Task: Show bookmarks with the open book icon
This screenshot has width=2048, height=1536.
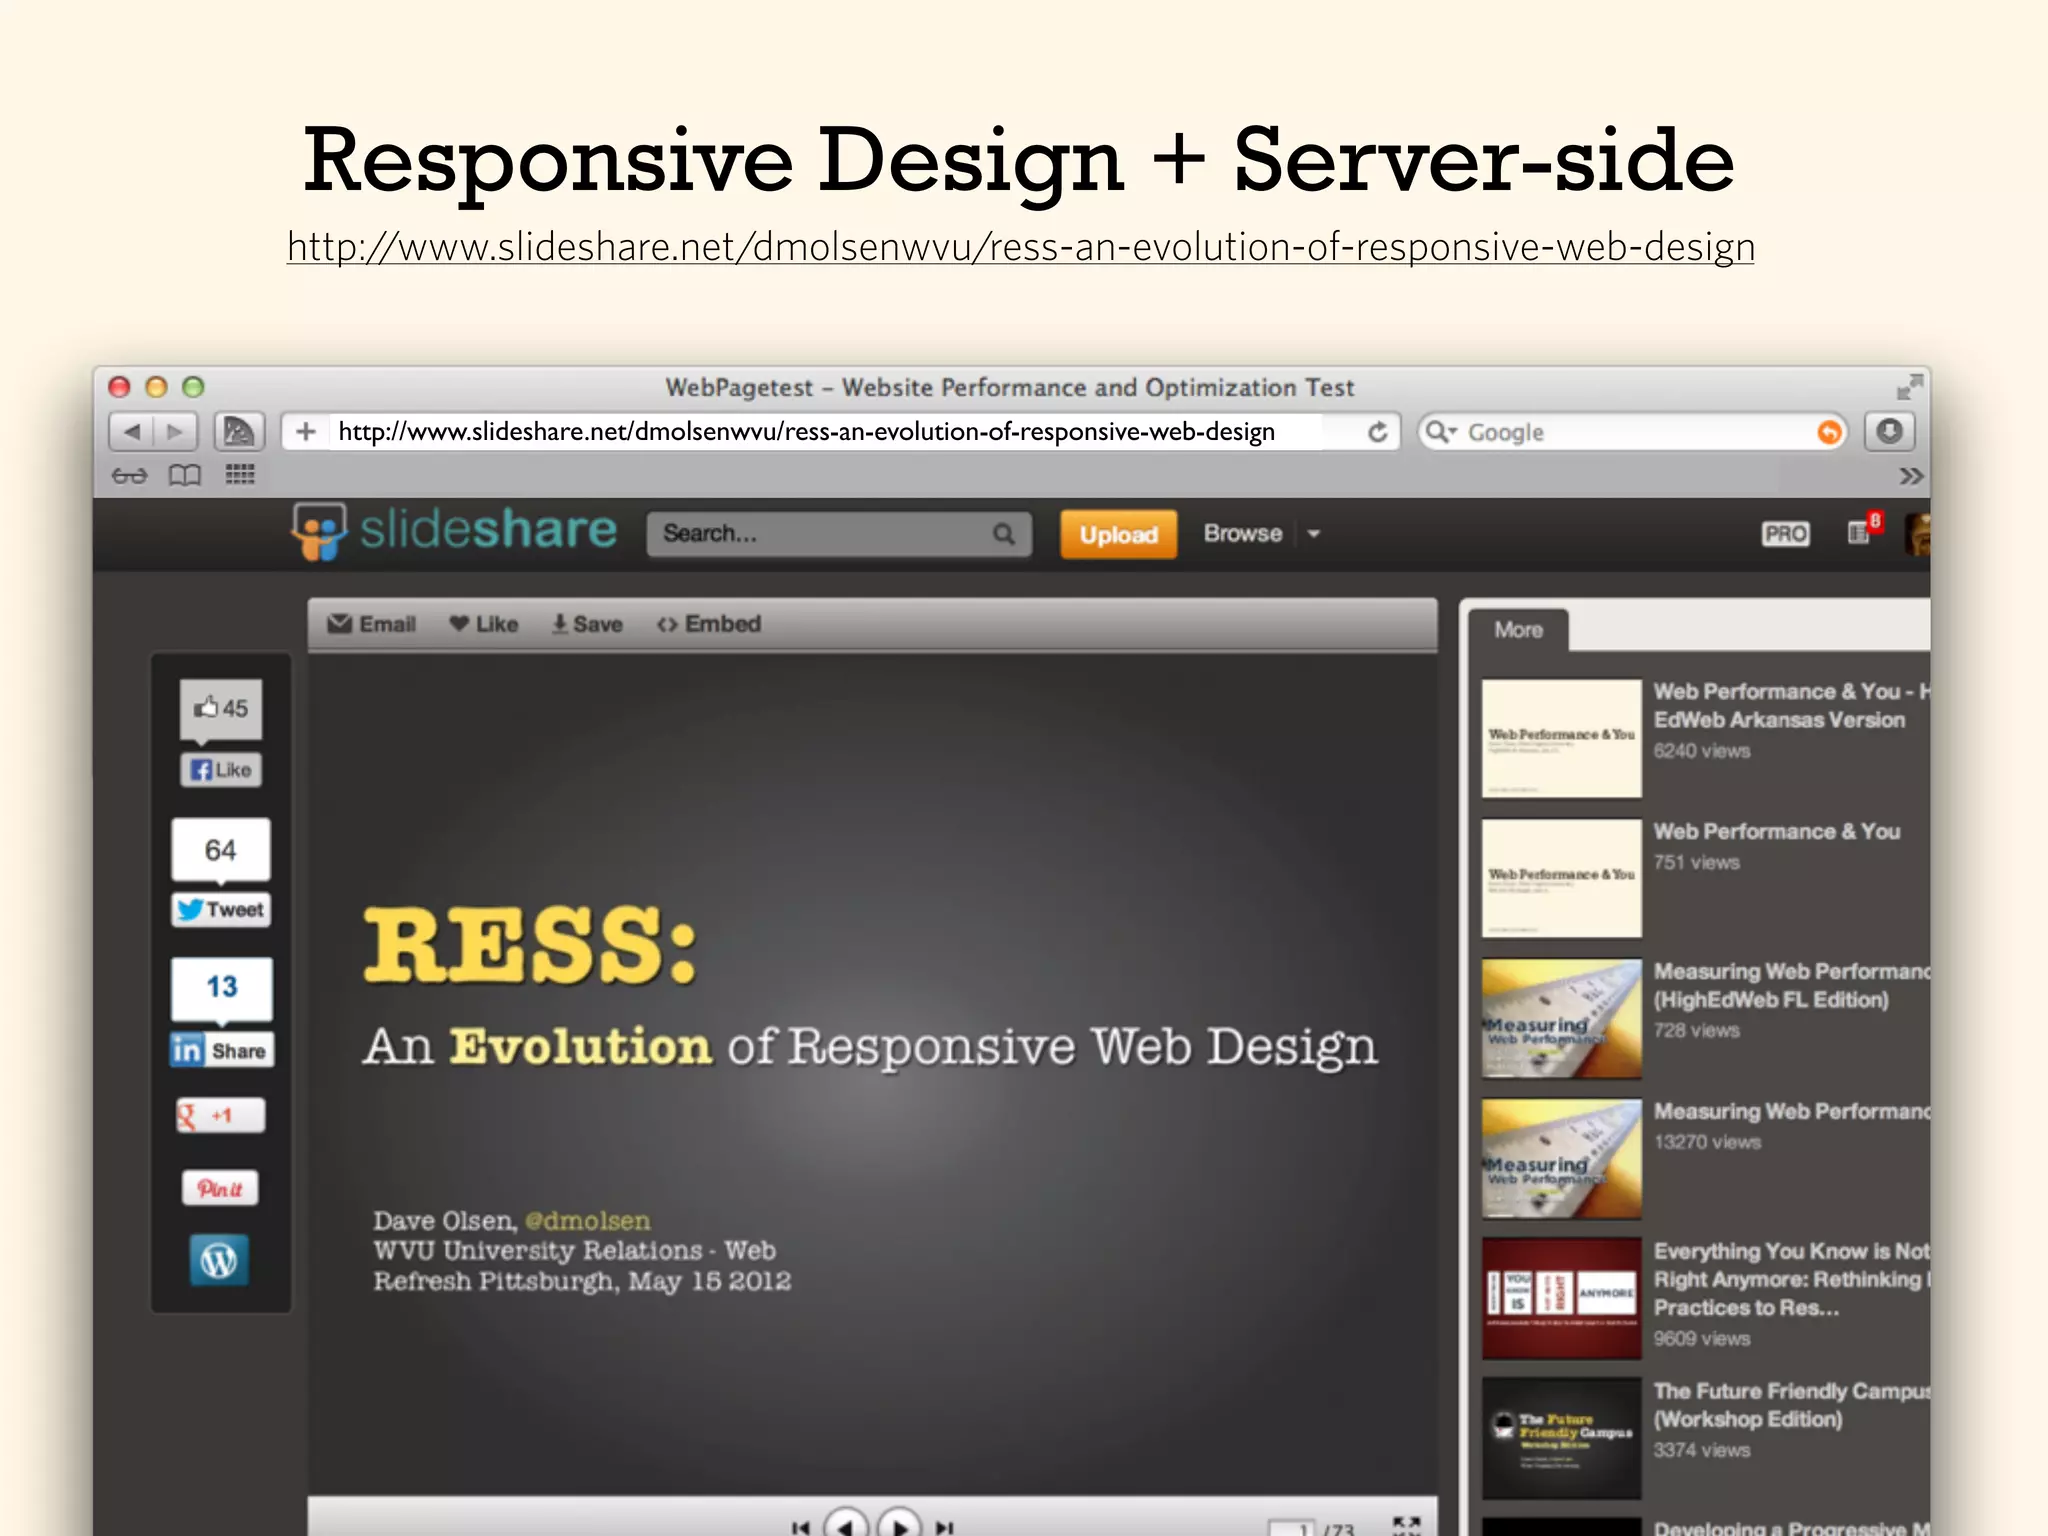Action: click(x=184, y=475)
